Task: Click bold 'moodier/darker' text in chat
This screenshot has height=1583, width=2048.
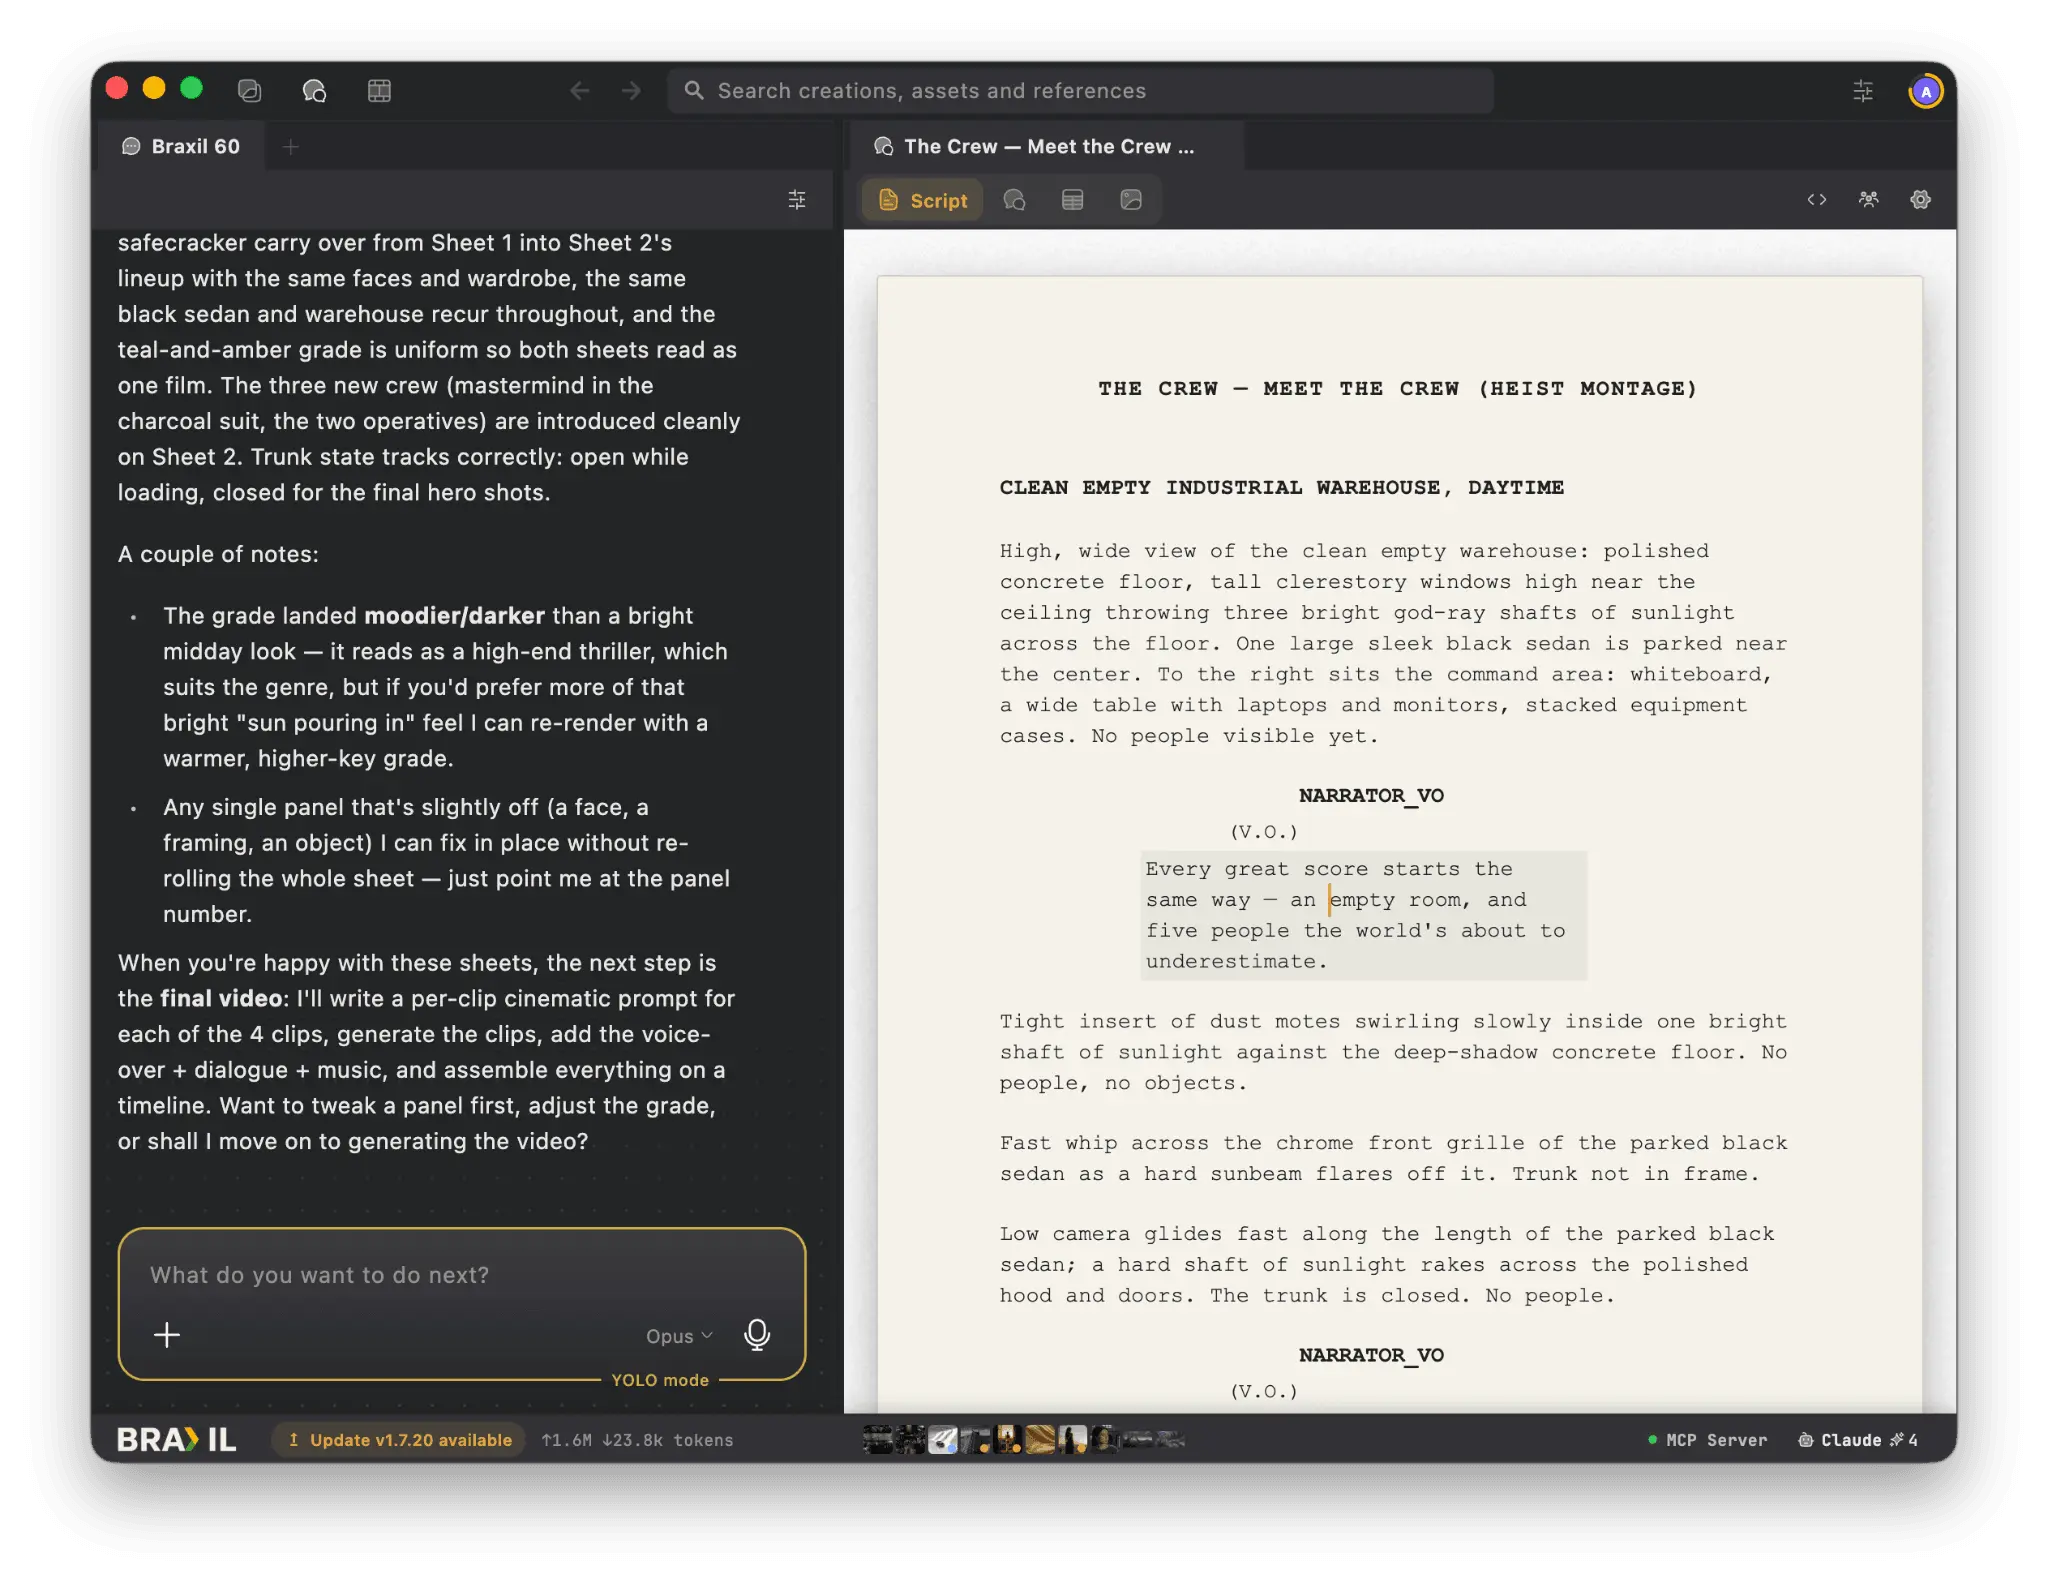Action: [454, 615]
